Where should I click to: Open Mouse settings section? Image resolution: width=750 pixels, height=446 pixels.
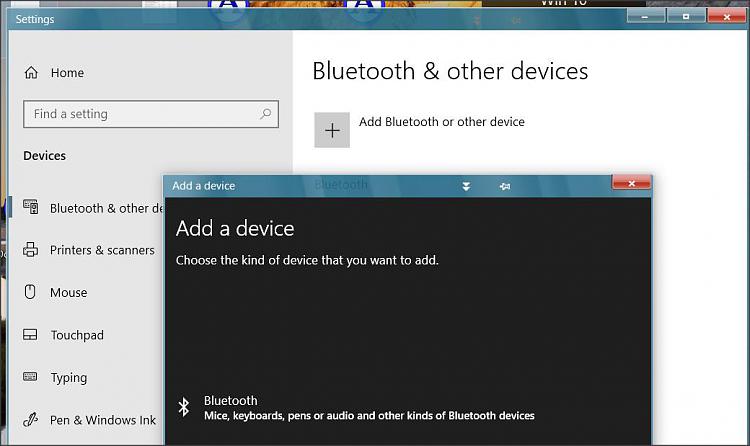click(x=55, y=292)
